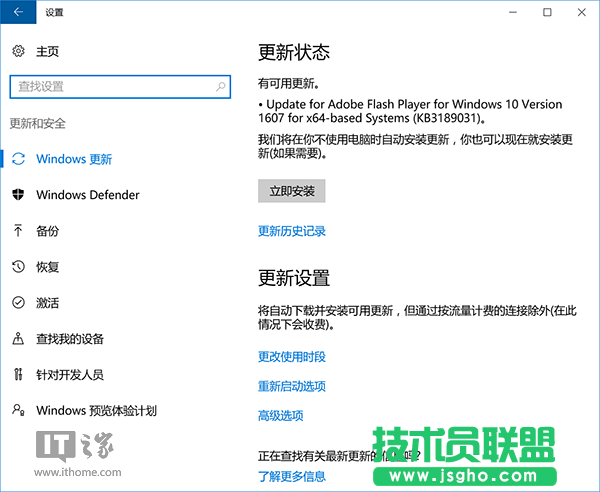Viewport: 600px width, 492px height.
Task: Open 激活 settings page
Action: (x=47, y=303)
